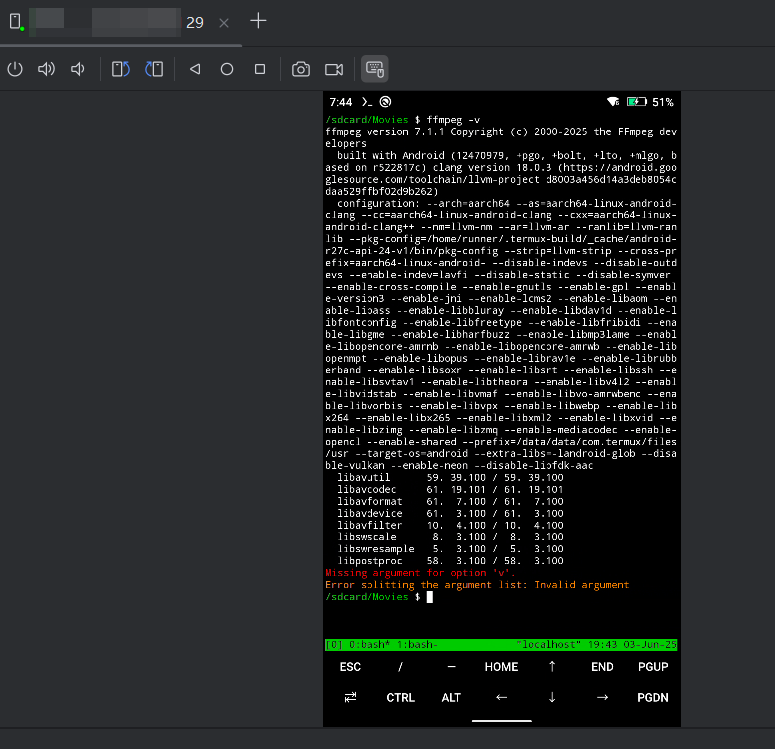This screenshot has height=749, width=775.
Task: Tap the left arrow key
Action: pyautogui.click(x=501, y=698)
